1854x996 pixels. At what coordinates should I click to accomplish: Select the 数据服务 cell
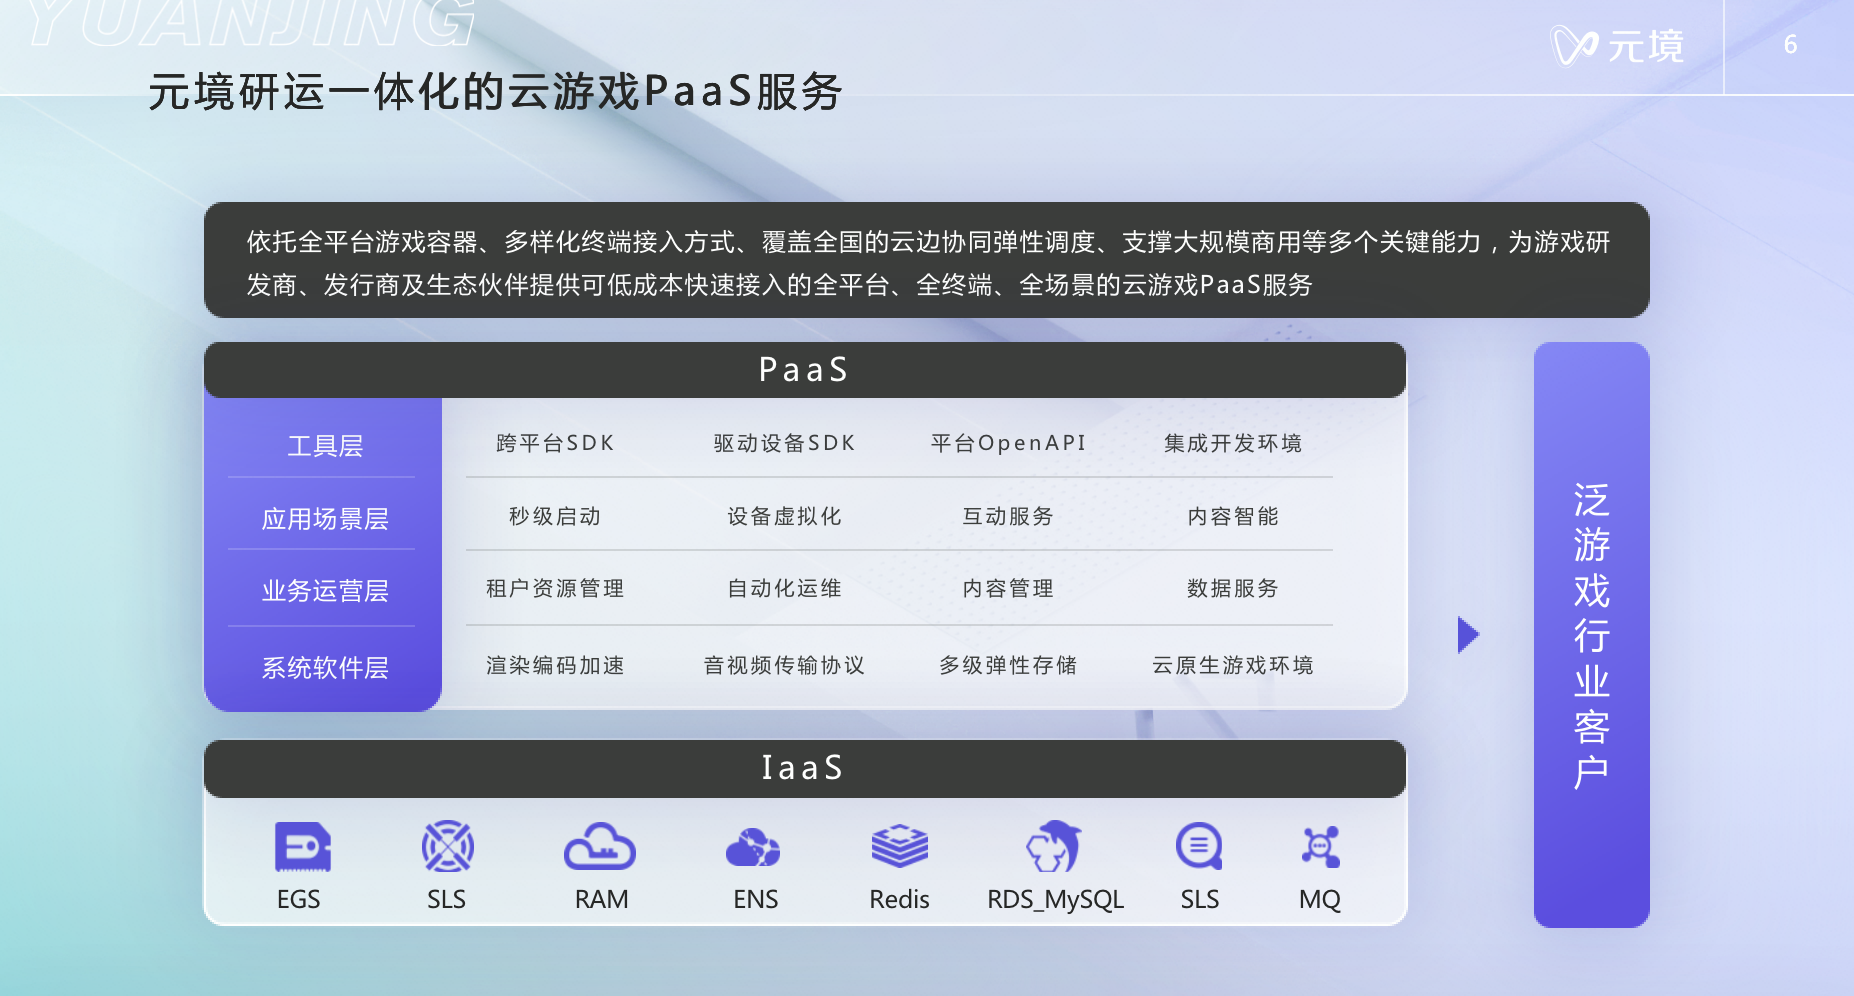(1233, 588)
